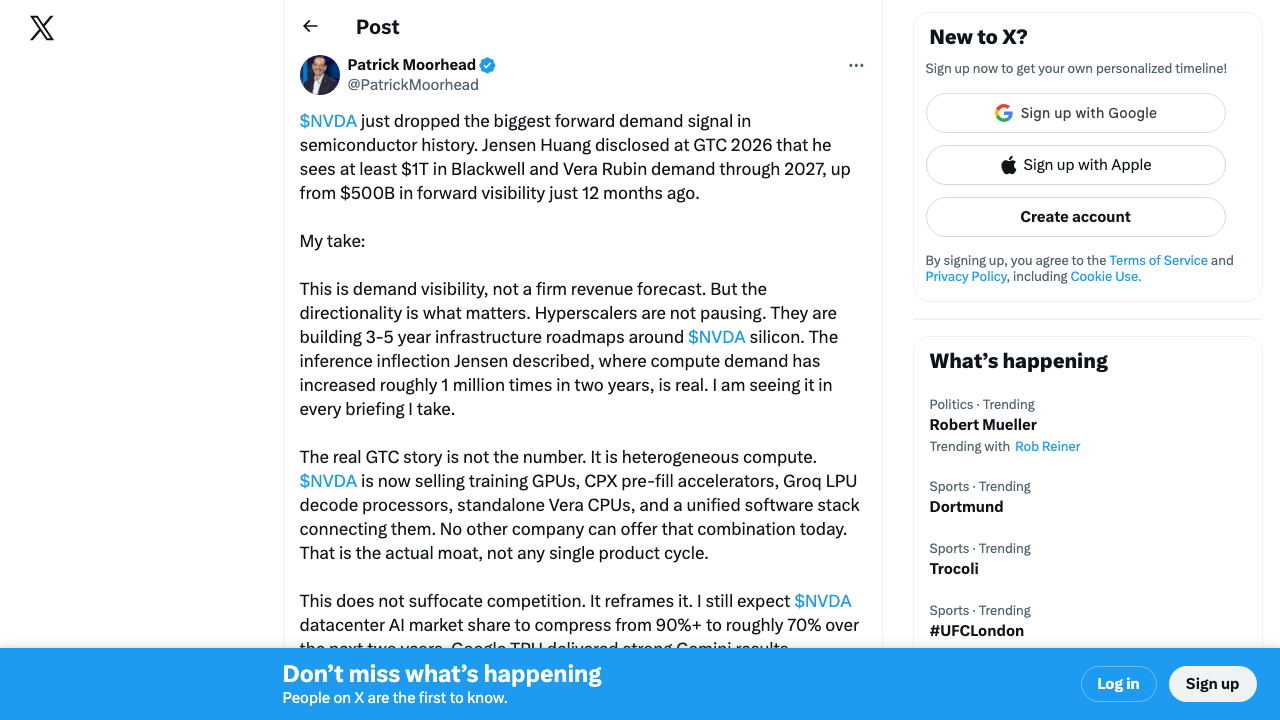Viewport: 1280px width, 720px height.
Task: Open the Trocoli trending topic
Action: pos(954,569)
